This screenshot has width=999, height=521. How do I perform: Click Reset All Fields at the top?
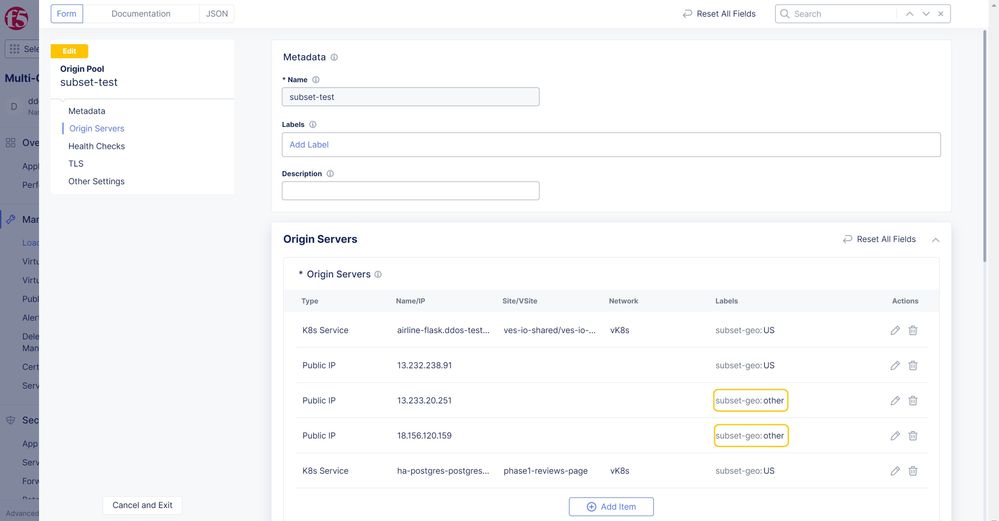pyautogui.click(x=718, y=14)
